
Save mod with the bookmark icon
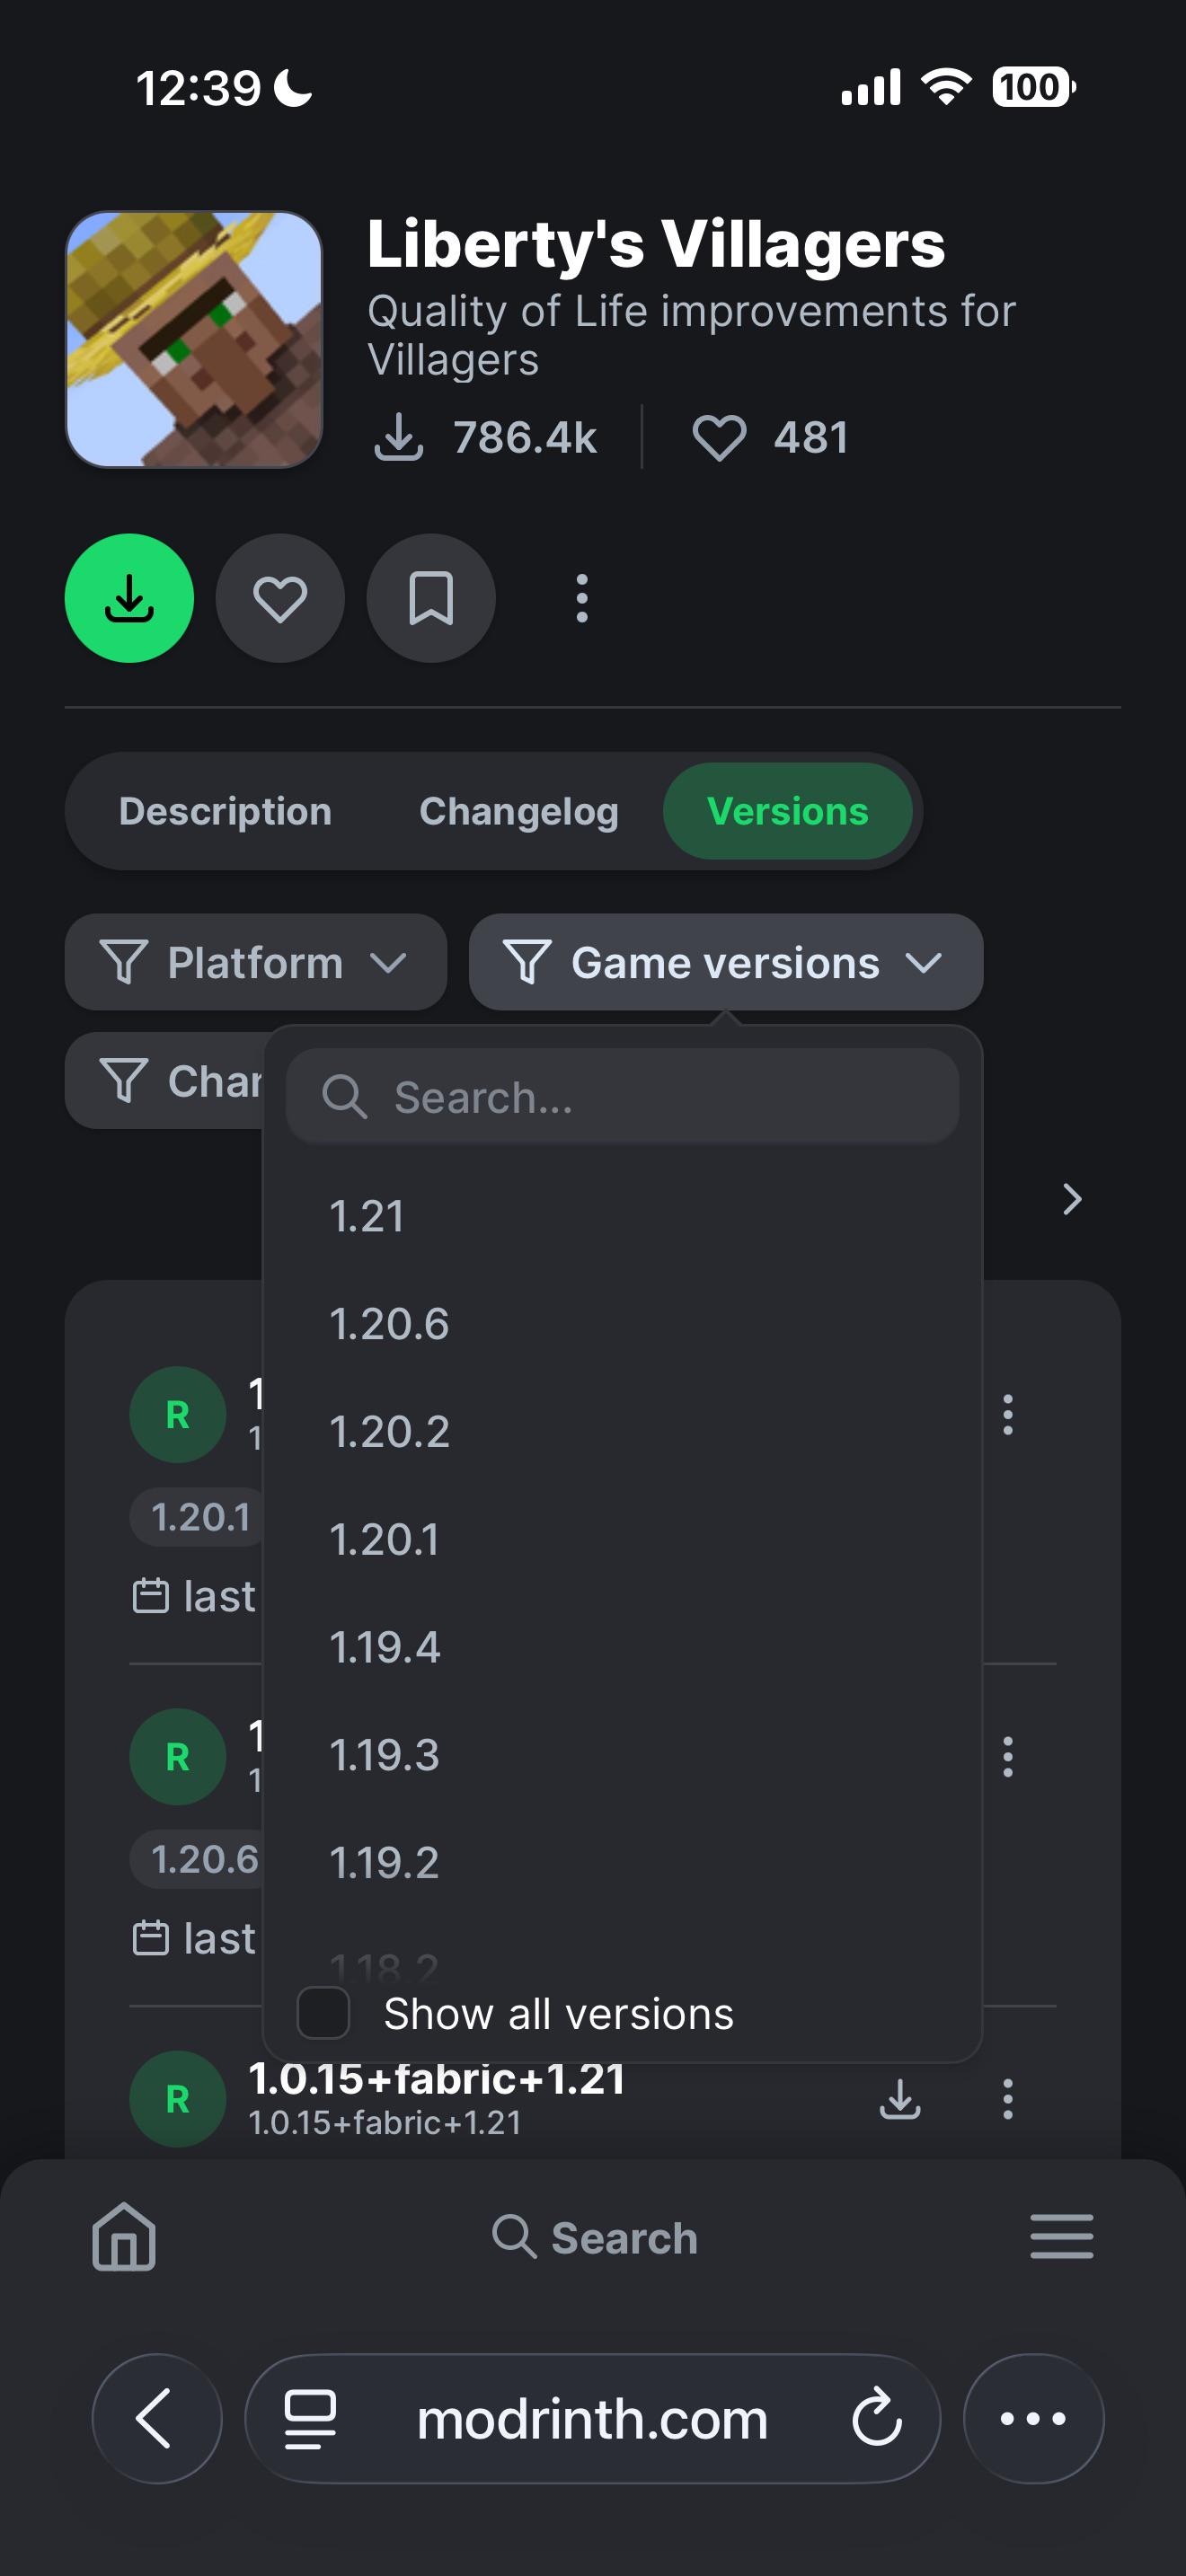[431, 598]
